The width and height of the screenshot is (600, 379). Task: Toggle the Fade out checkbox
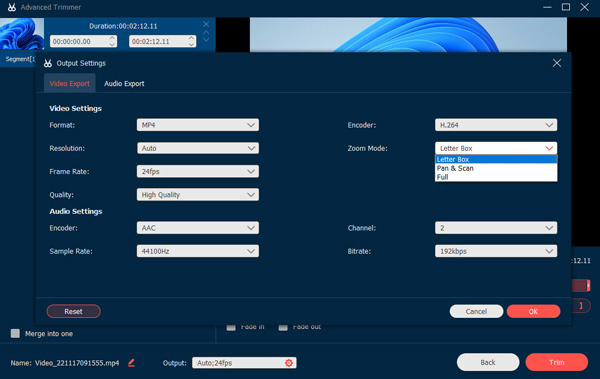pyautogui.click(x=283, y=327)
